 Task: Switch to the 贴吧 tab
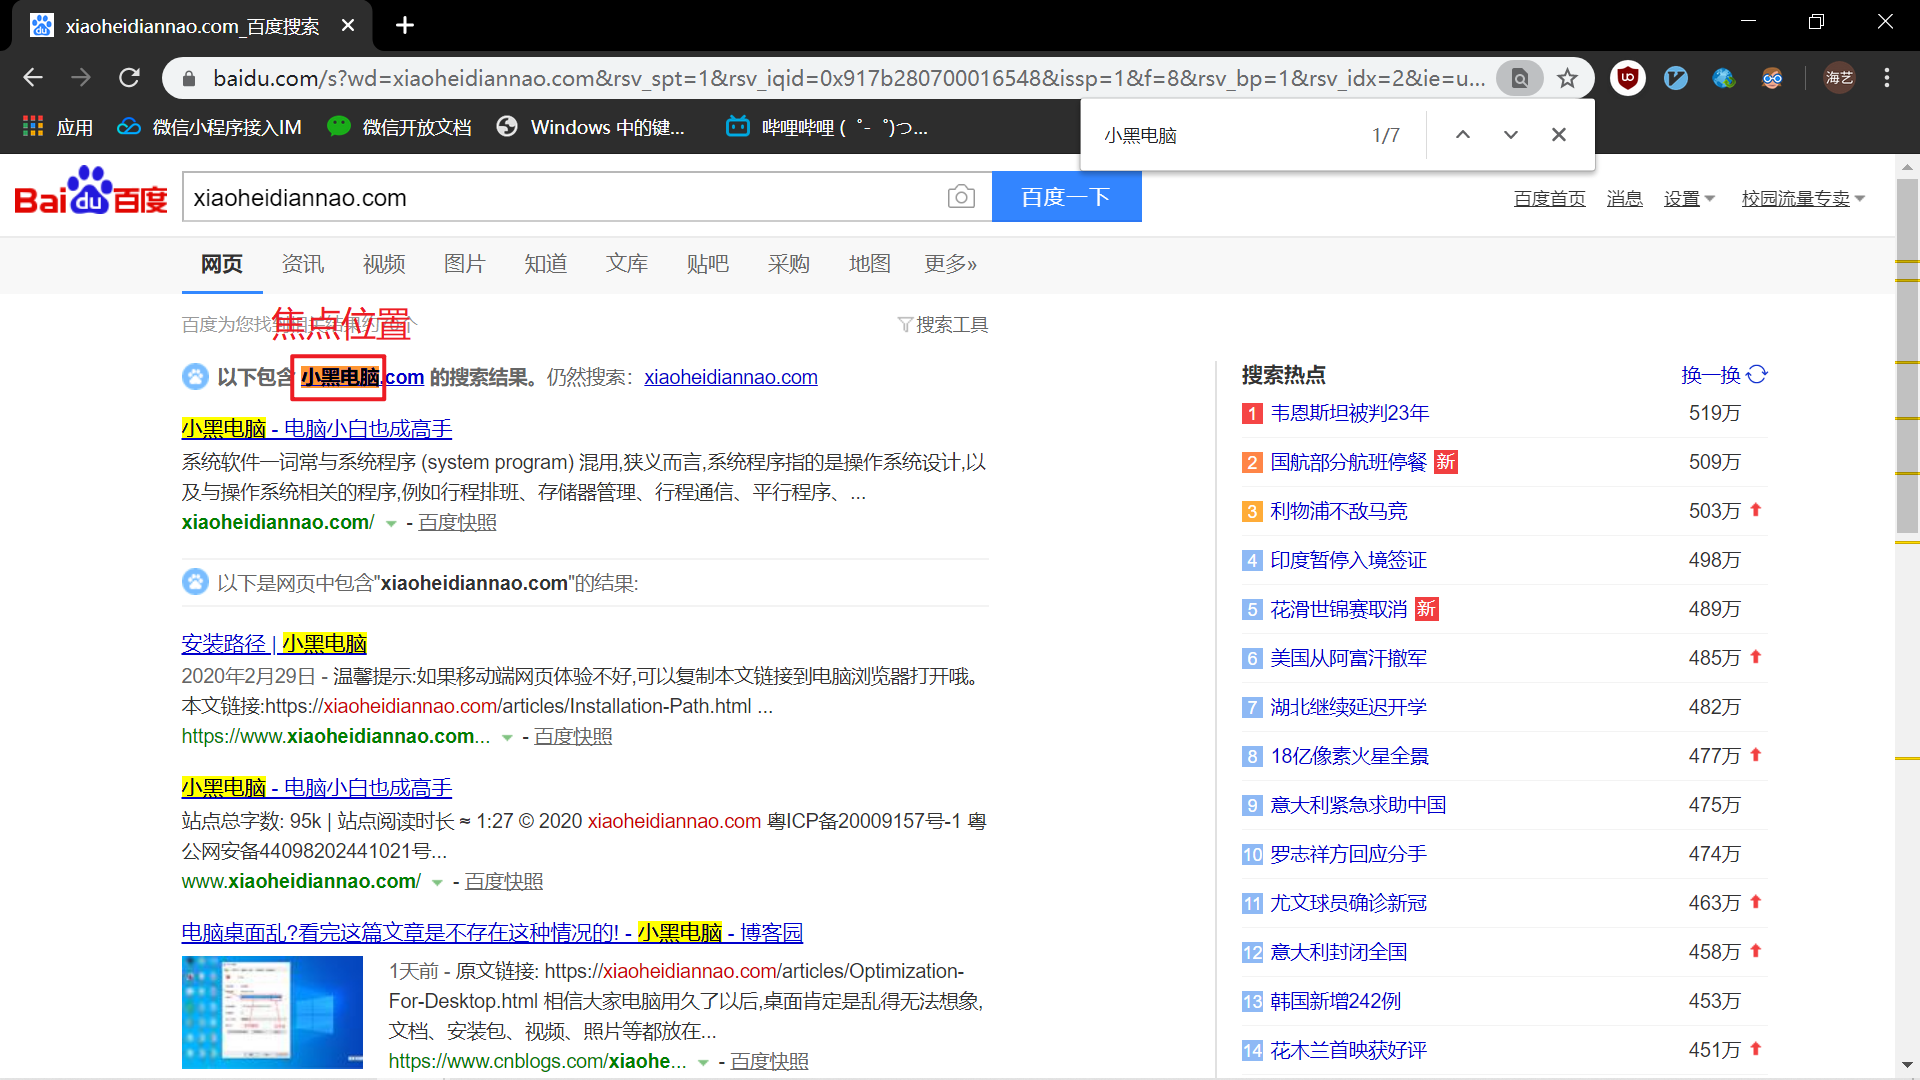point(708,264)
